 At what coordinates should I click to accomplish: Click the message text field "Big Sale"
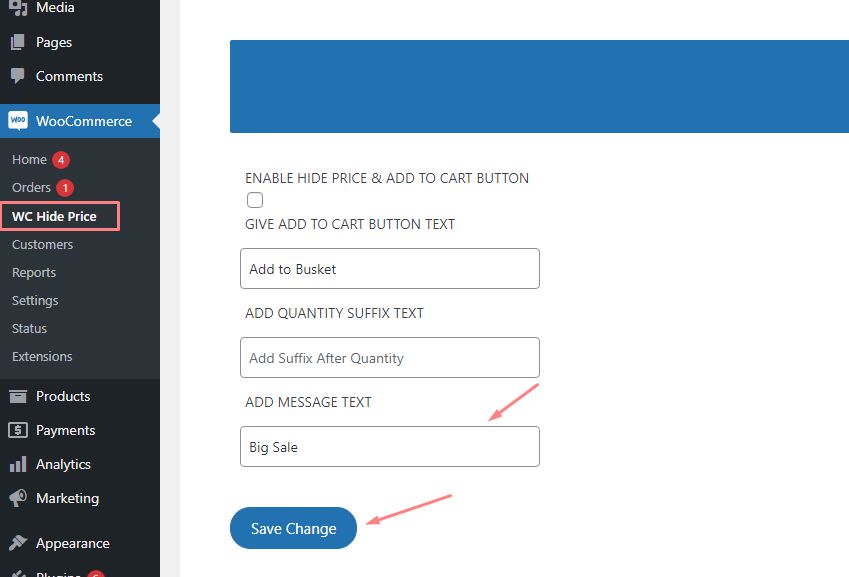pos(390,447)
